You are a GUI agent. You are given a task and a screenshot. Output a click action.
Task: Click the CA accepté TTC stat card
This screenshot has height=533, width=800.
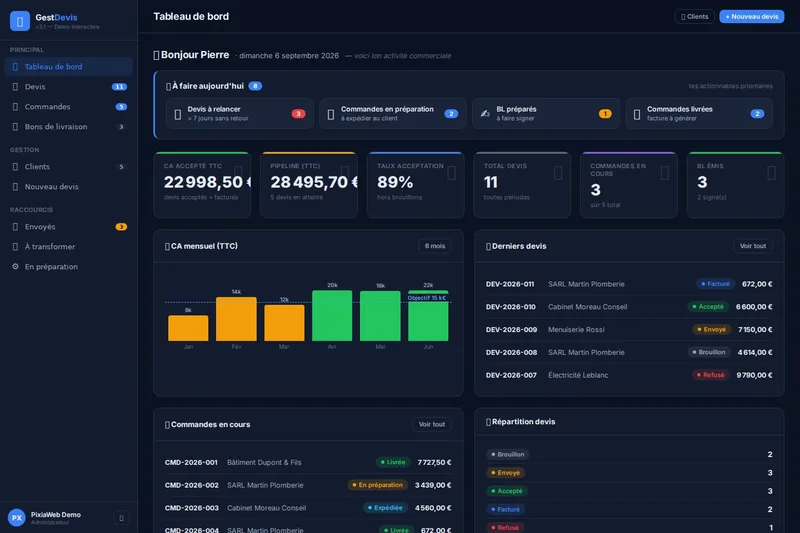(202, 185)
